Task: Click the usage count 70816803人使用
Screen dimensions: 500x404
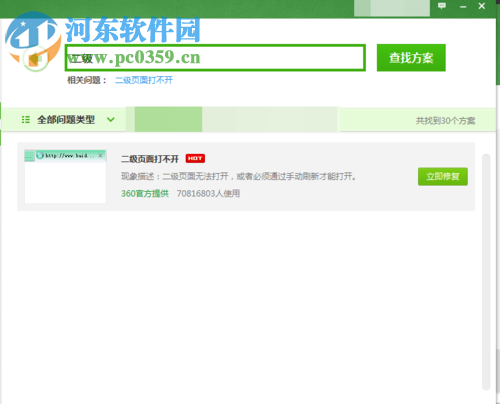Action: pos(208,194)
